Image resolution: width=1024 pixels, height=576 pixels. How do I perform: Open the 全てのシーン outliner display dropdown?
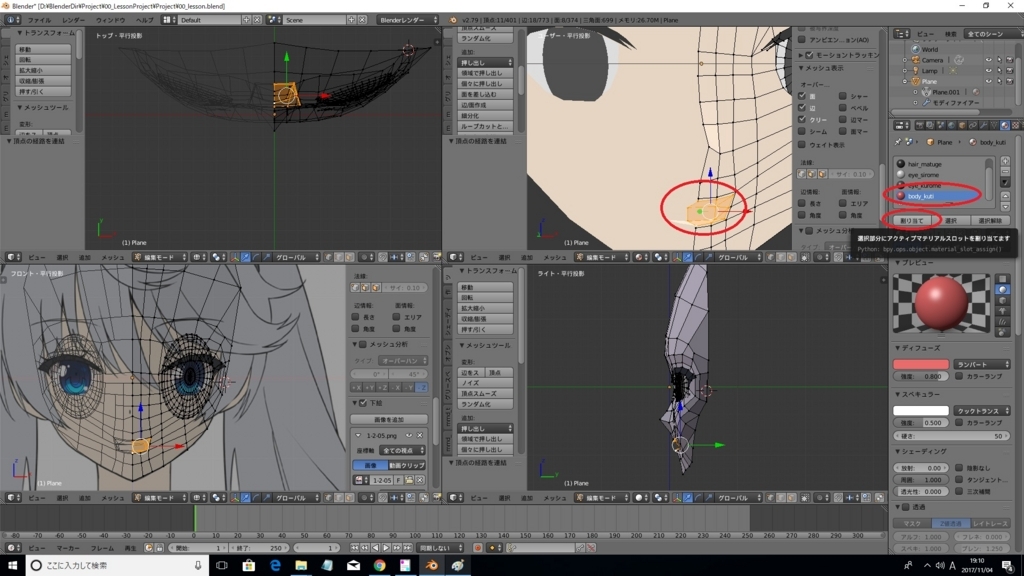click(994, 34)
